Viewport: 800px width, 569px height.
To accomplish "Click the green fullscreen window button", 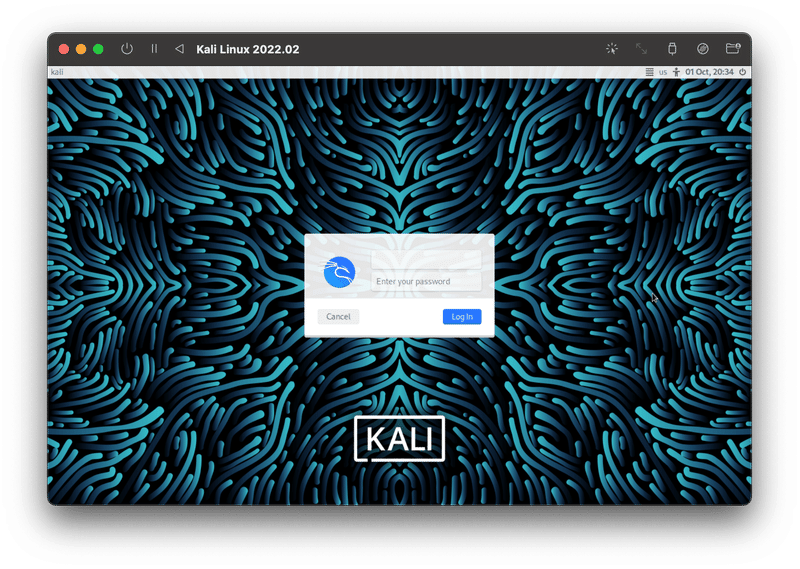I will click(98, 49).
